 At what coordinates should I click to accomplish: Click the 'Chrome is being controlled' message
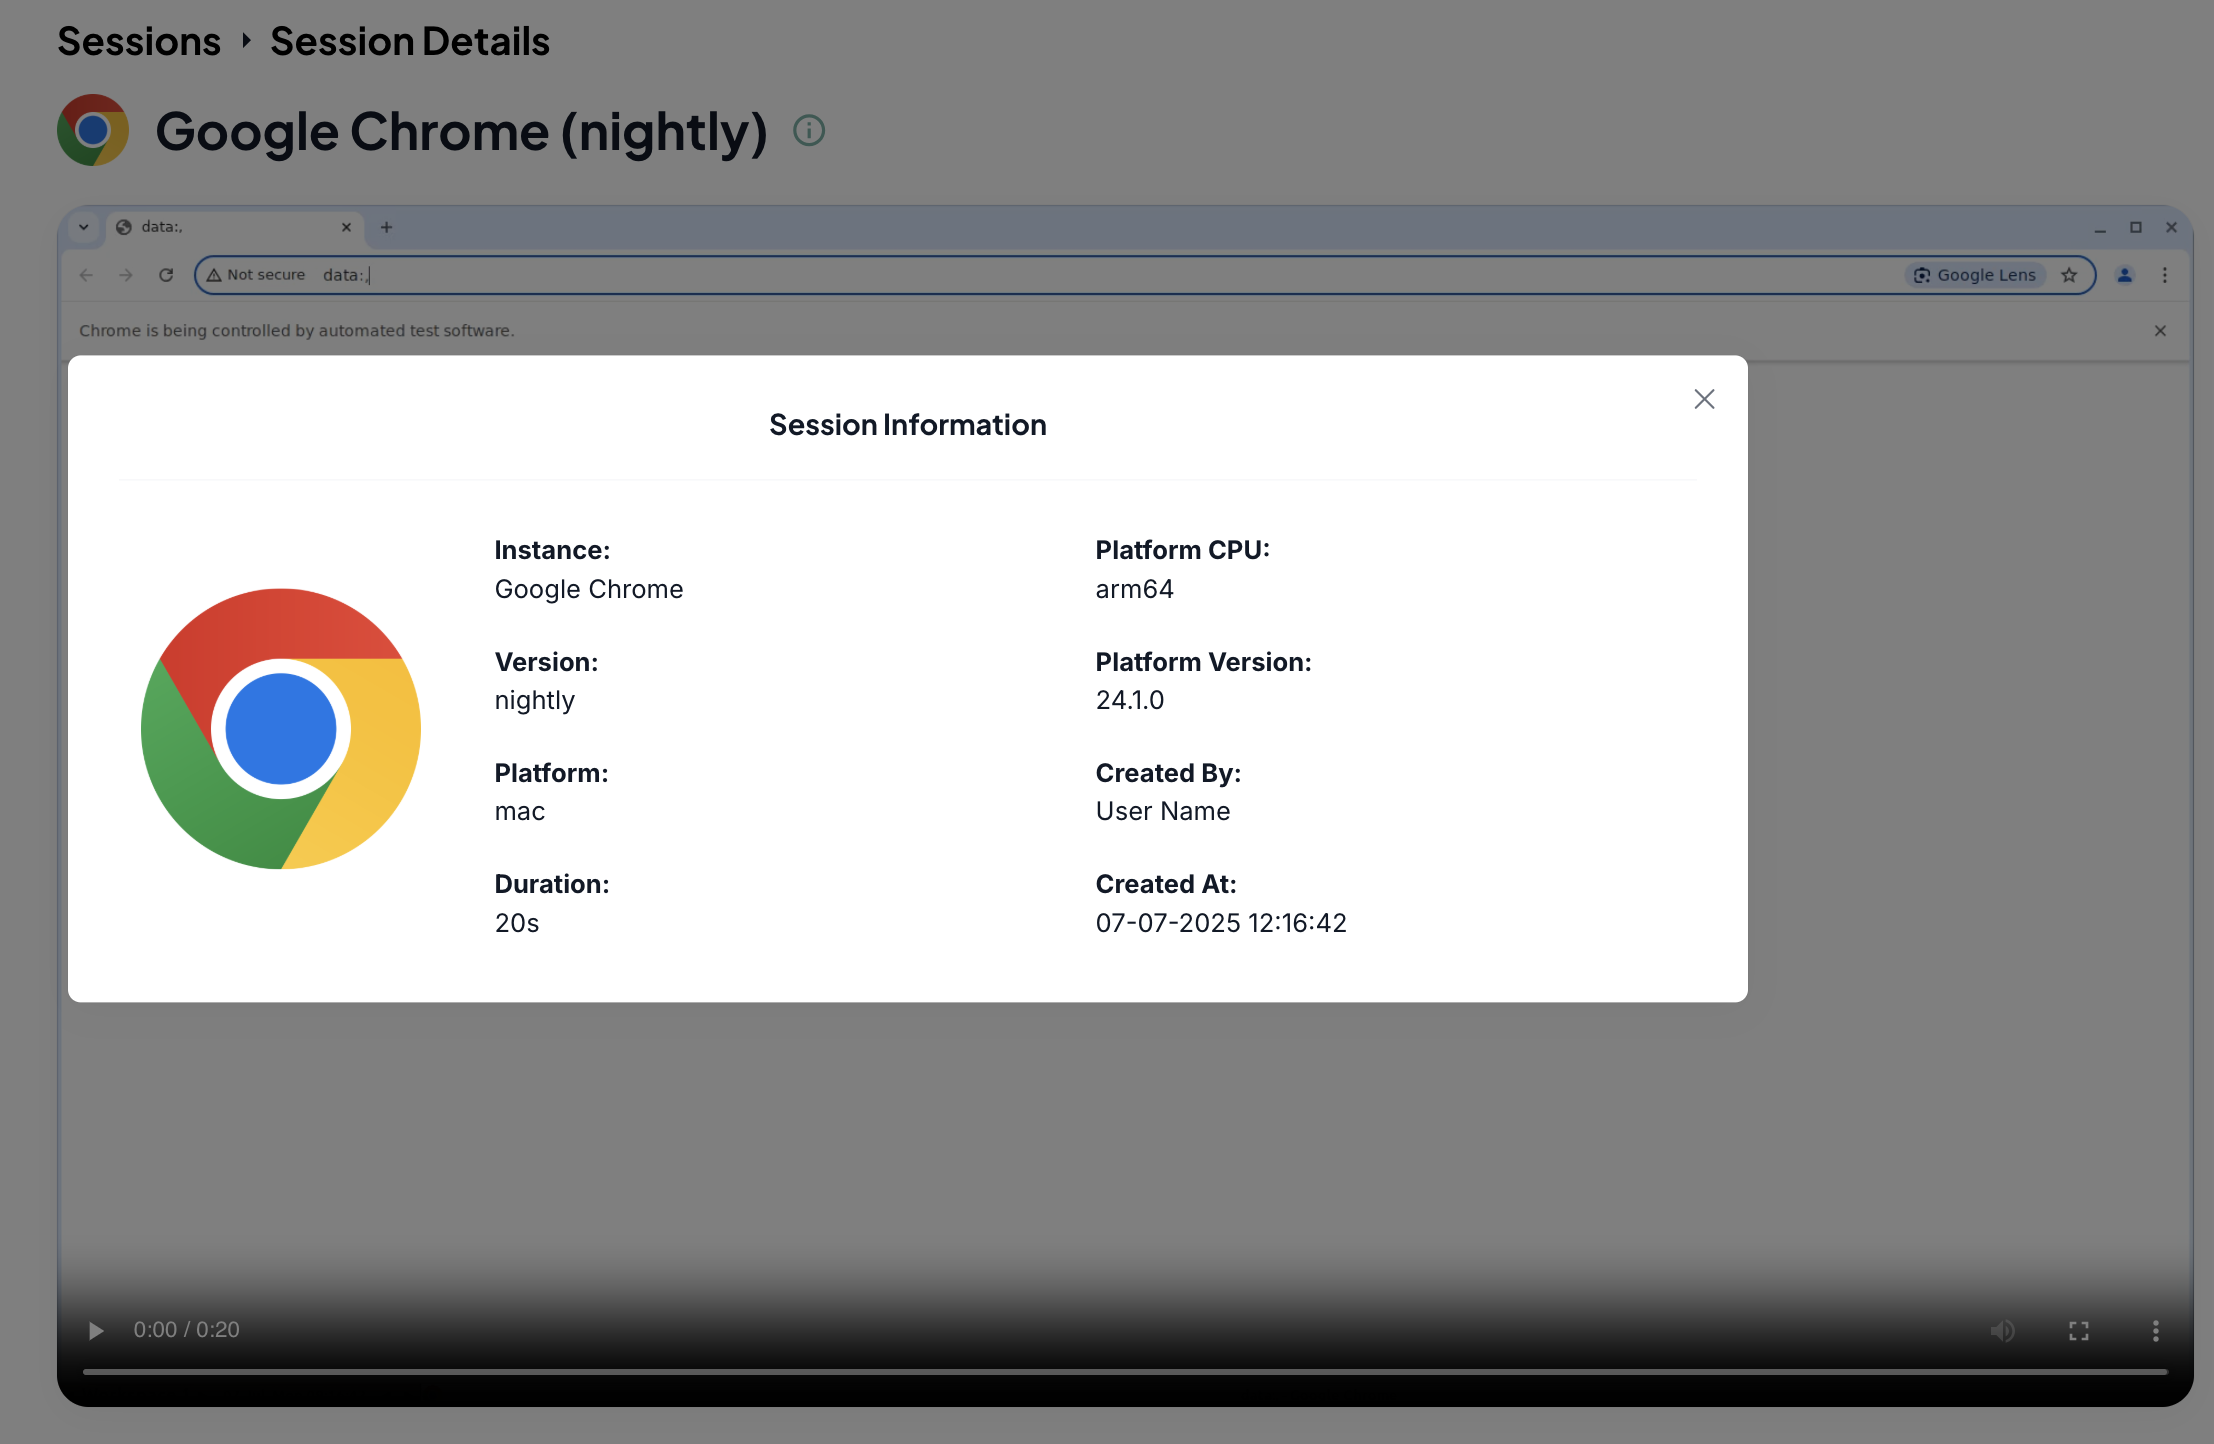coord(297,331)
